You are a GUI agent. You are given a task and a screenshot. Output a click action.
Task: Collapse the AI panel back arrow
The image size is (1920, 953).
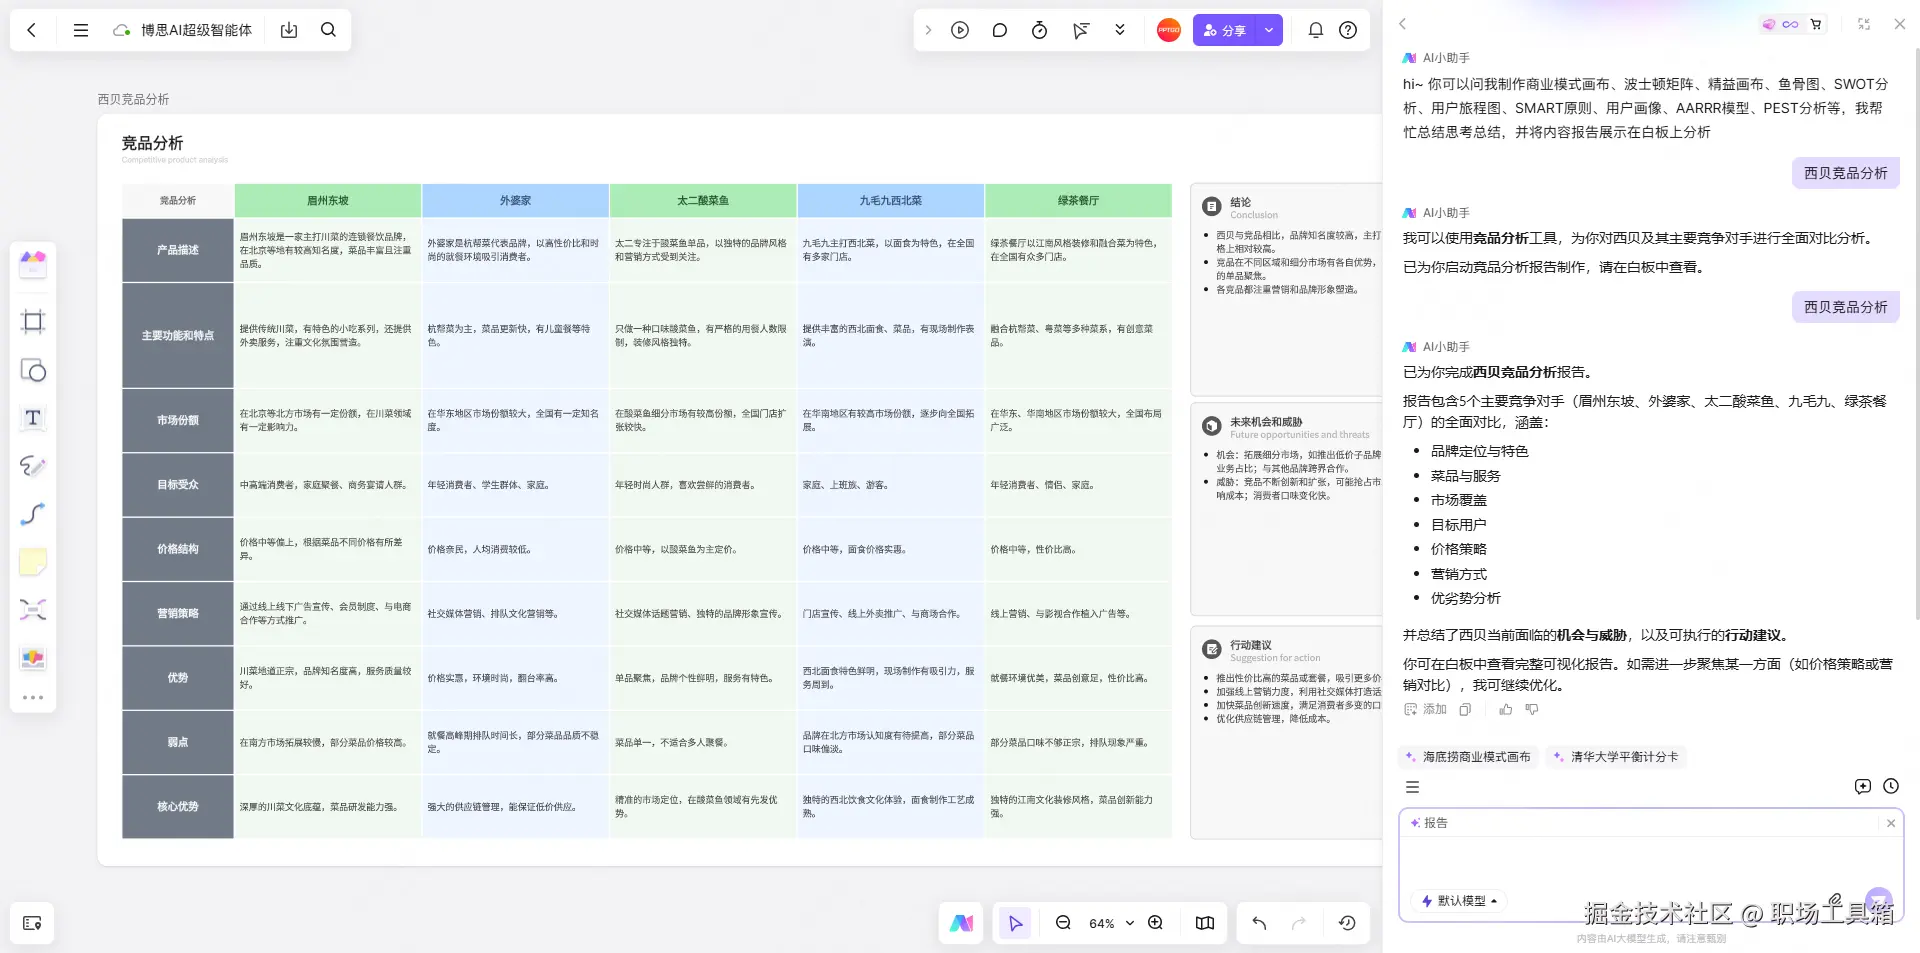(x=1402, y=24)
